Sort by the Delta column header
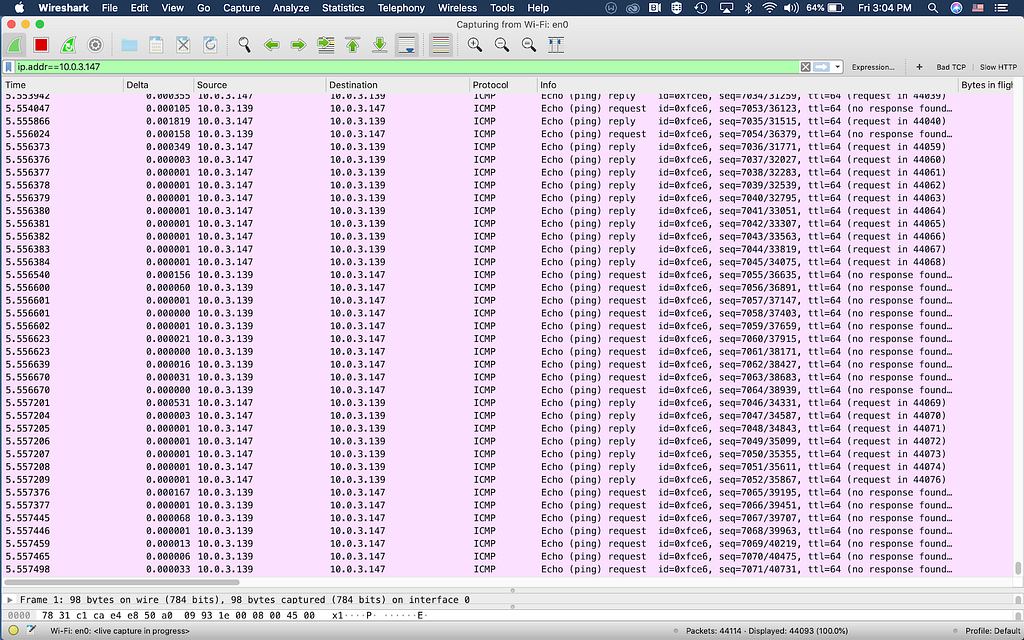Image resolution: width=1024 pixels, height=640 pixels. (158, 85)
